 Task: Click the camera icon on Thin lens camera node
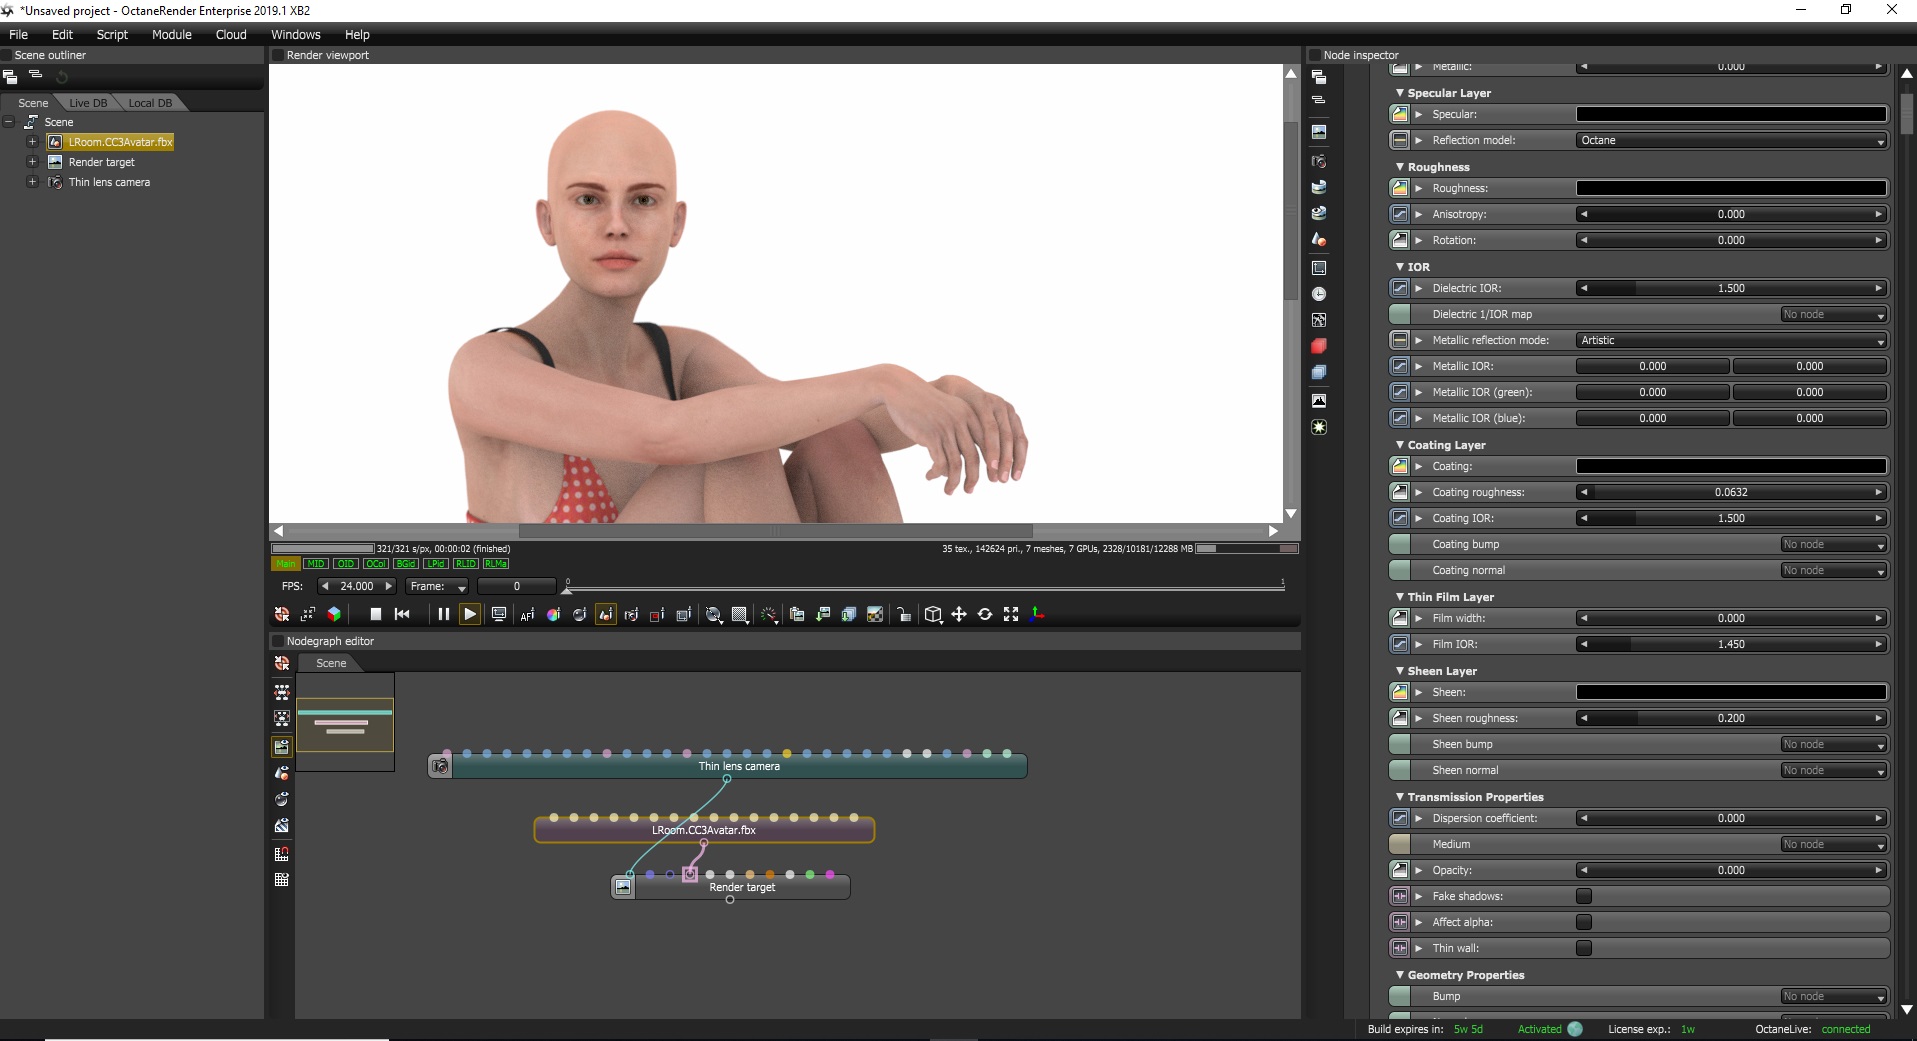point(440,767)
